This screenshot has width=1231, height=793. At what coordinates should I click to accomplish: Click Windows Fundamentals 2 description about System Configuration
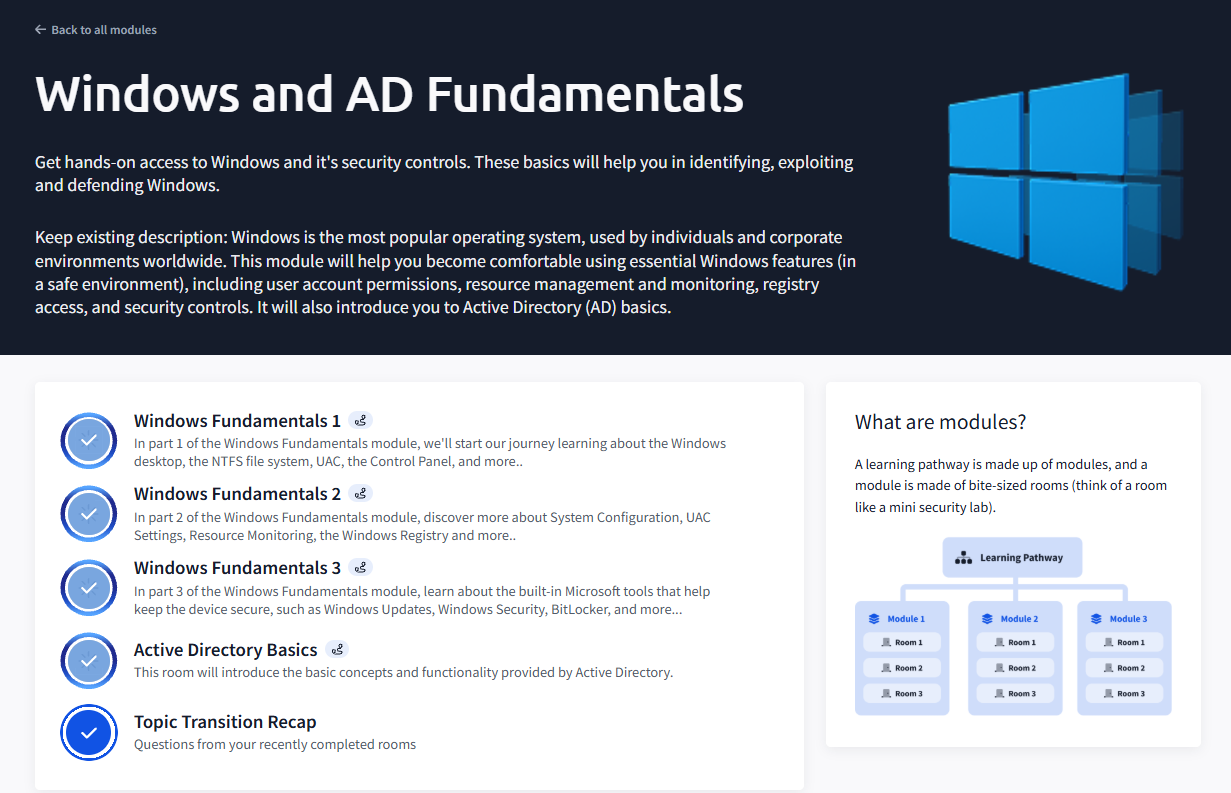tap(423, 526)
